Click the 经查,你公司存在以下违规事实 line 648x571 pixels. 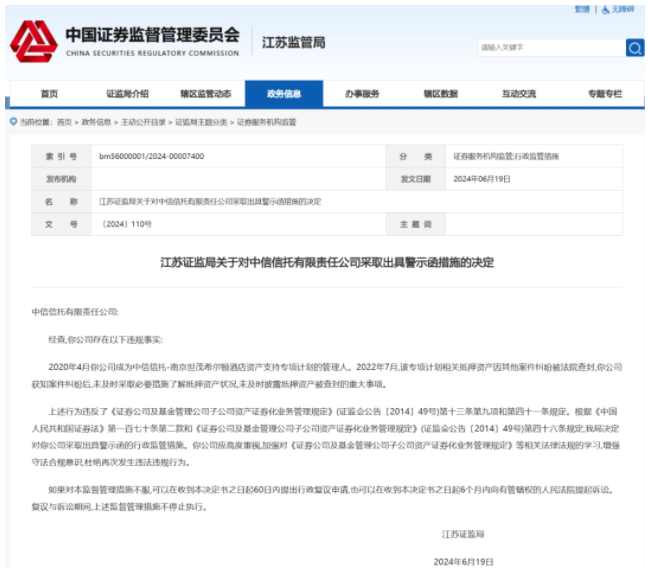pos(105,340)
